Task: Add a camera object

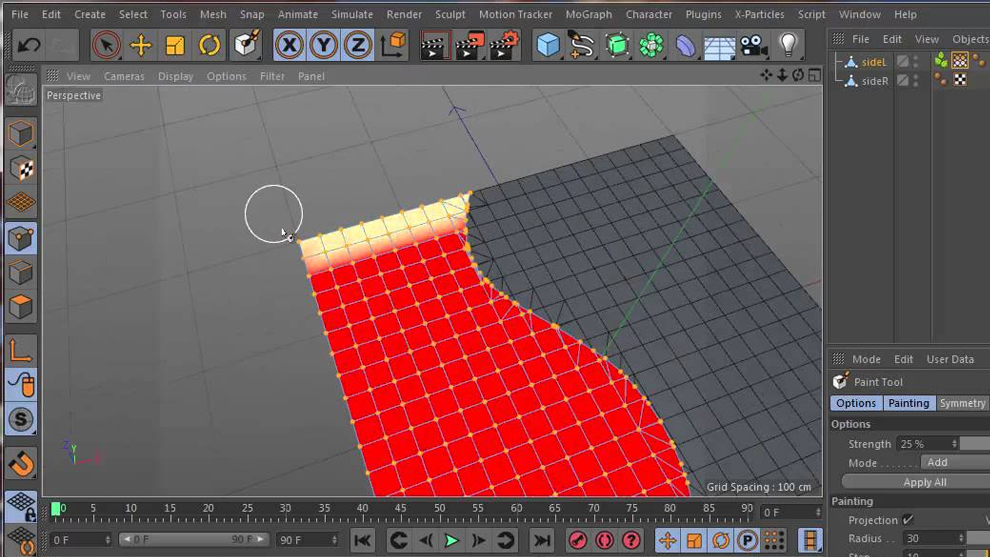Action: click(753, 45)
